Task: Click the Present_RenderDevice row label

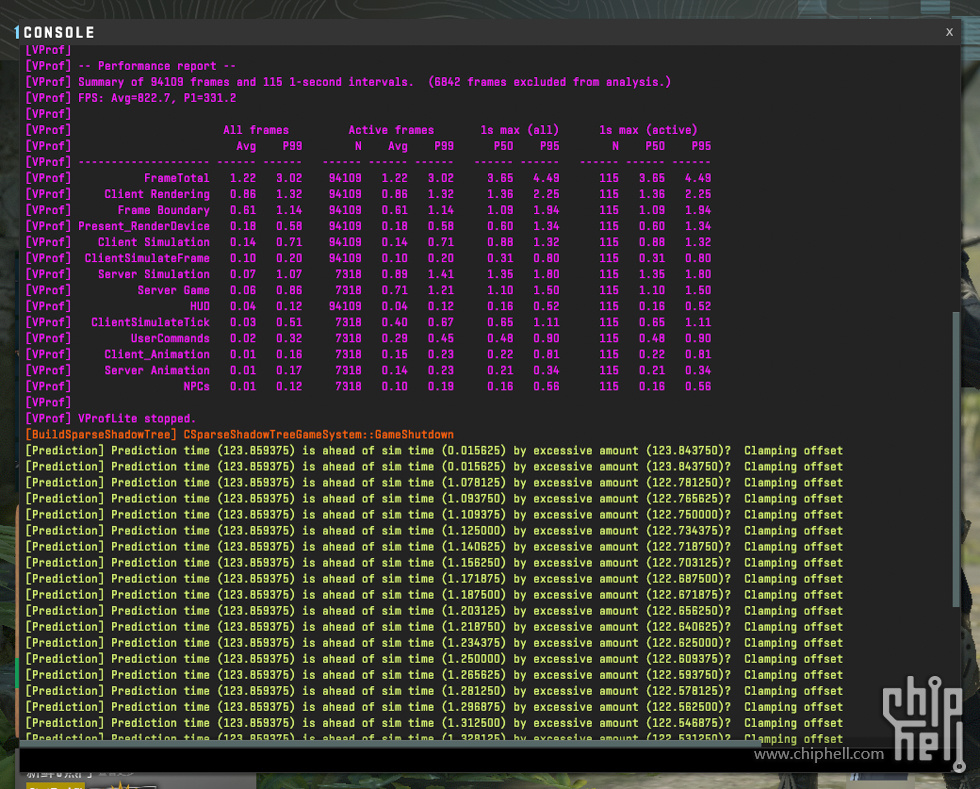Action: point(144,226)
